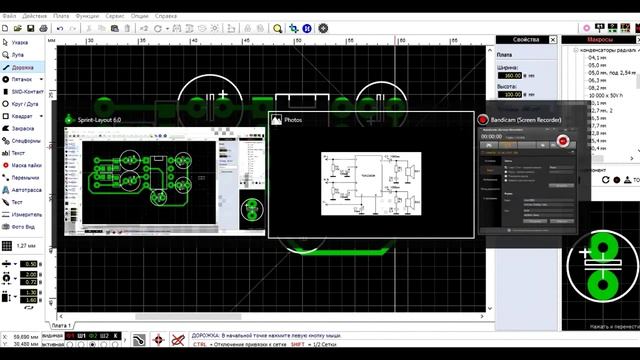The height and width of the screenshot is (360, 640).
Task: Select the Маска пайки tool
Action: tap(22, 165)
